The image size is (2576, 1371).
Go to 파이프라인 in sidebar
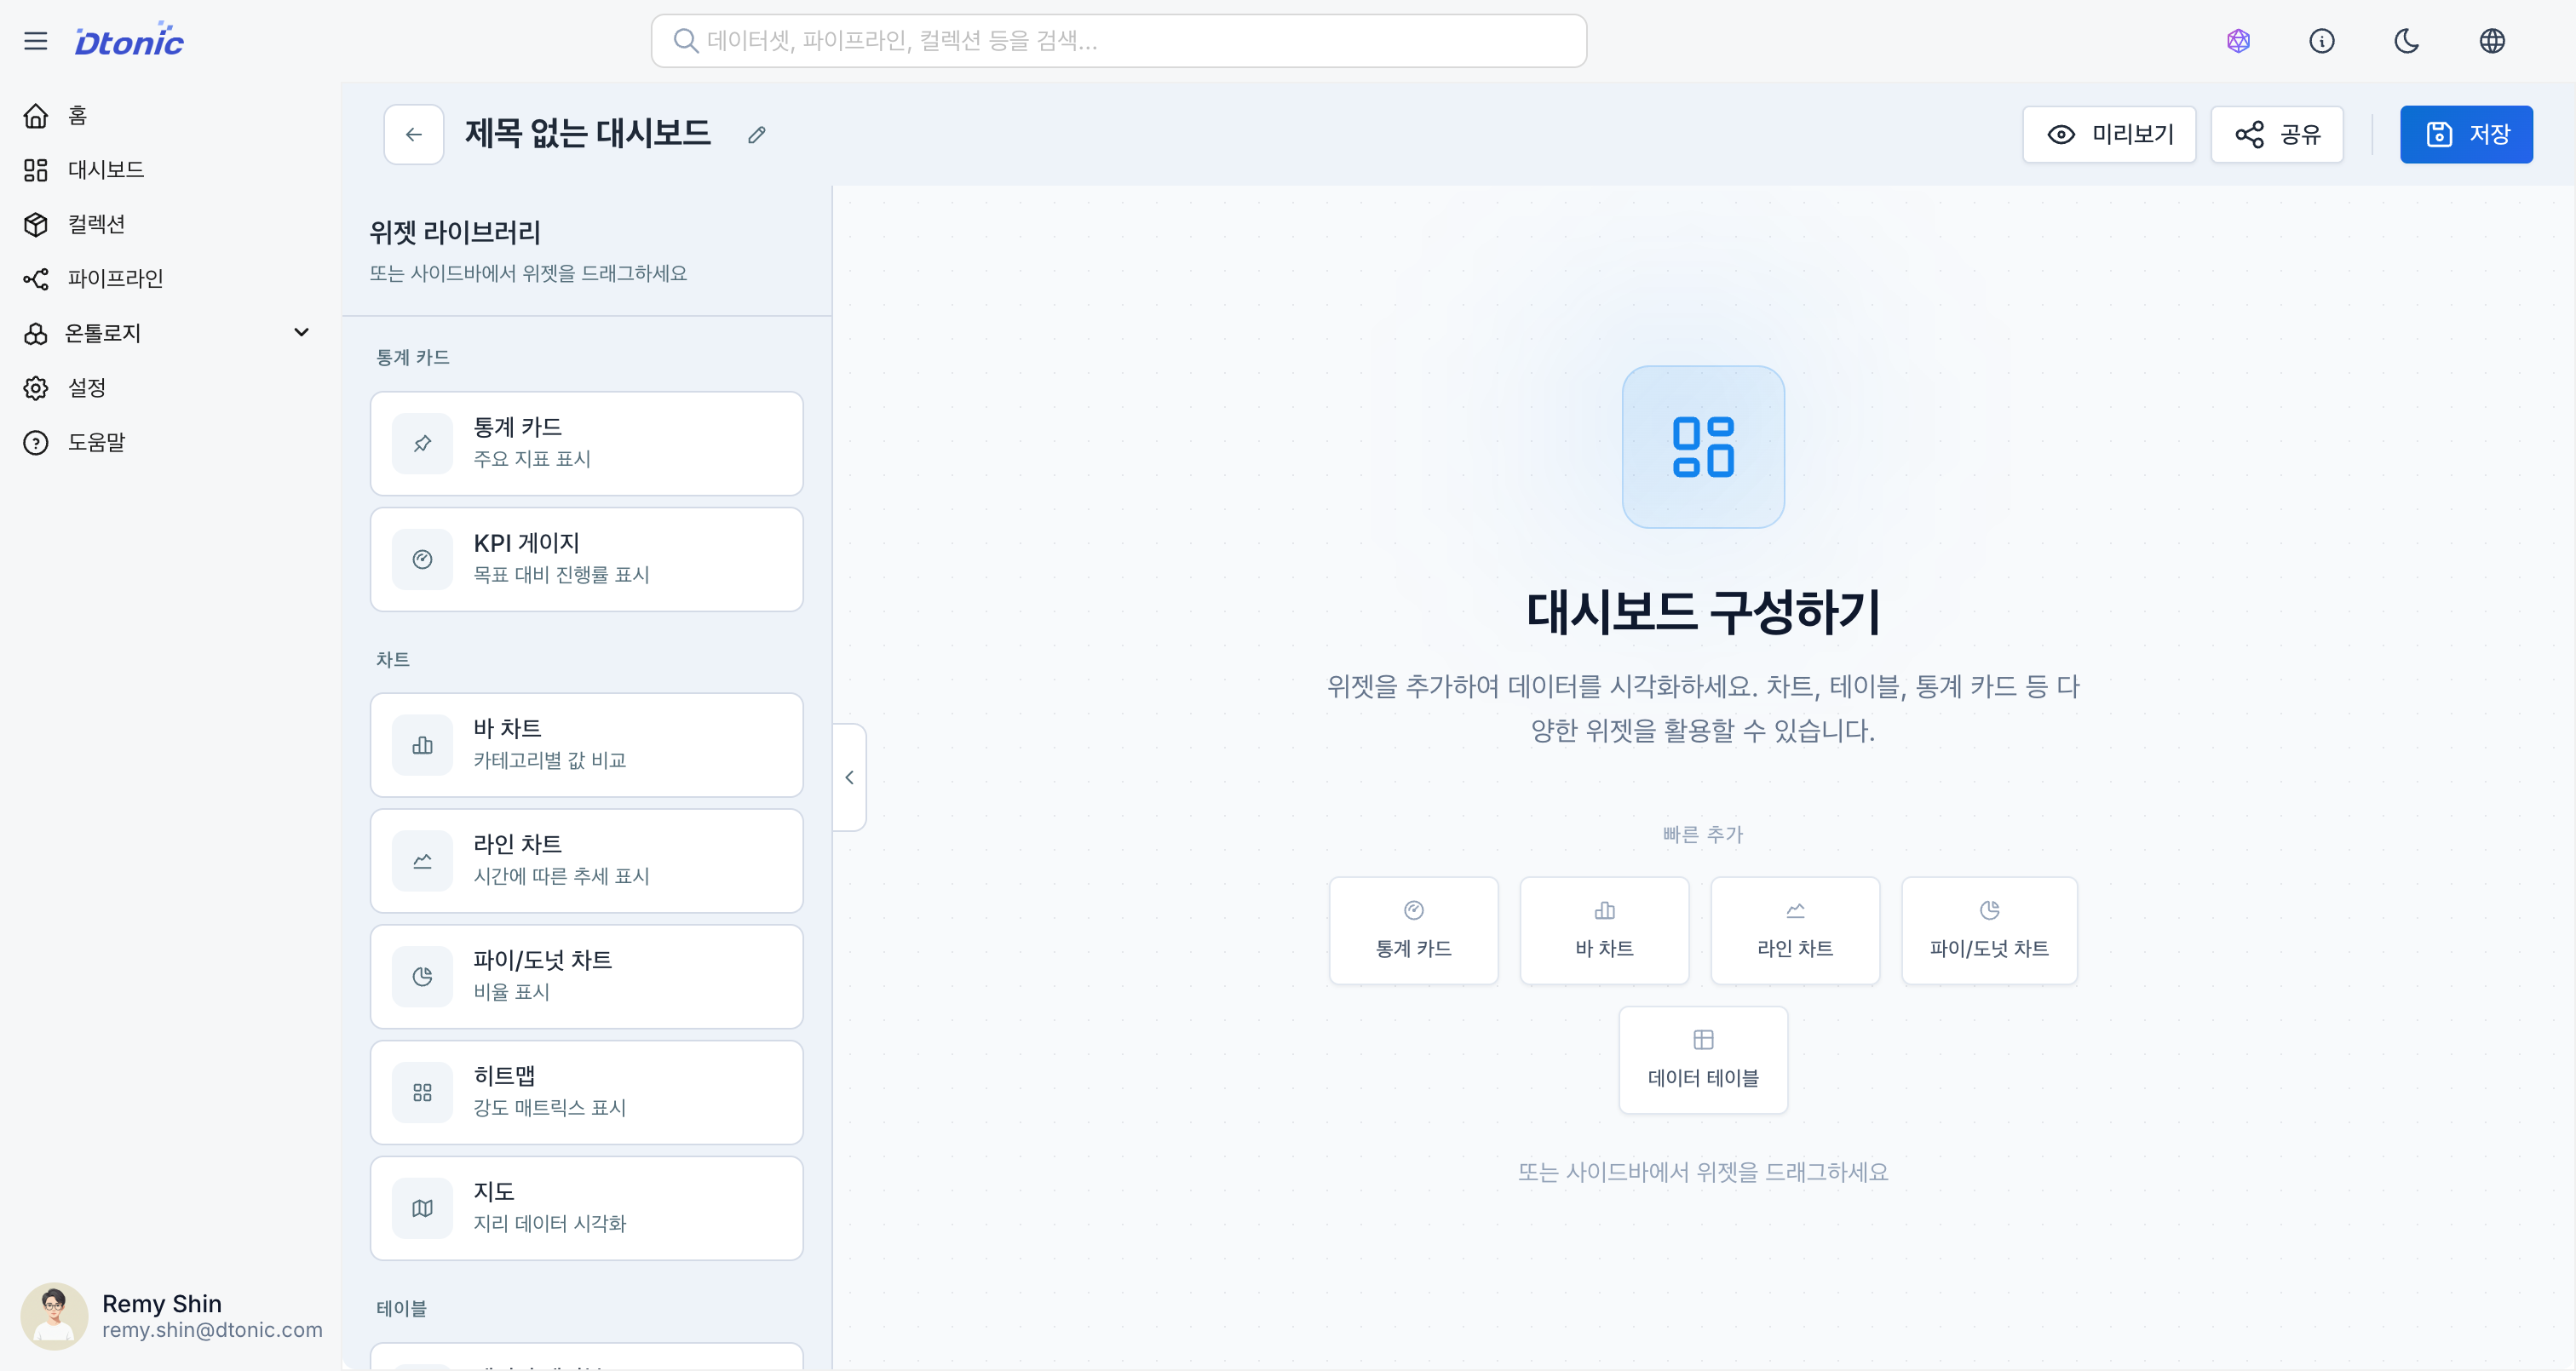coord(115,278)
